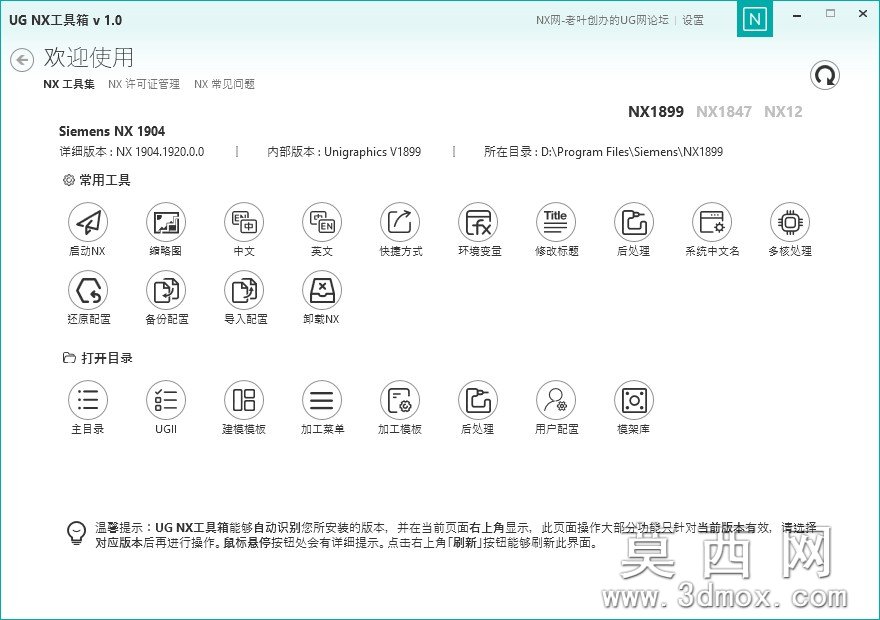Image resolution: width=880 pixels, height=620 pixels.
Task: Select the NX1899 version tab
Action: pos(656,112)
